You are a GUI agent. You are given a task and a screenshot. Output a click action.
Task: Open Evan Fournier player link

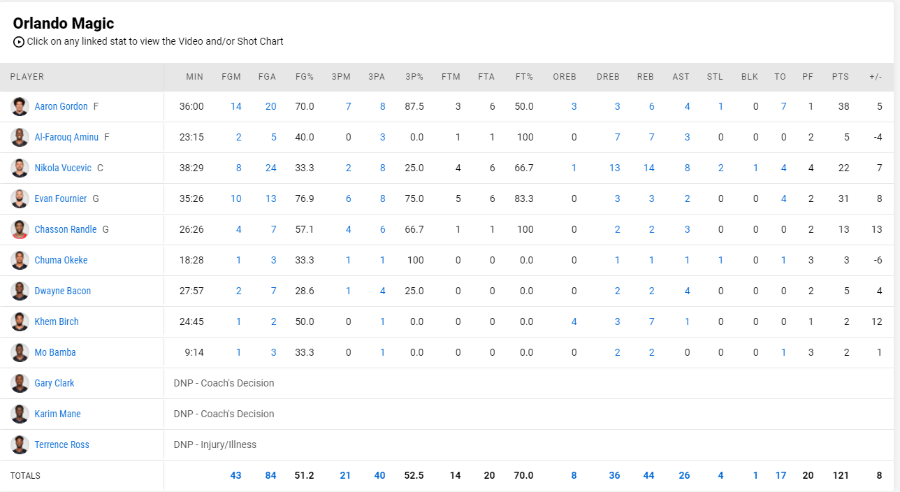(x=60, y=199)
